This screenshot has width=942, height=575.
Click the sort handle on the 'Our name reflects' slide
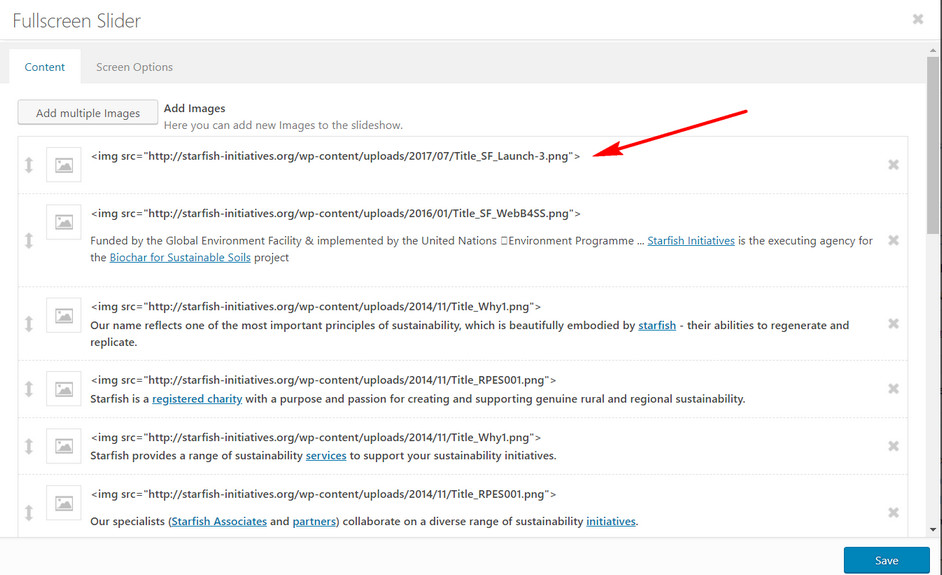pos(28,324)
